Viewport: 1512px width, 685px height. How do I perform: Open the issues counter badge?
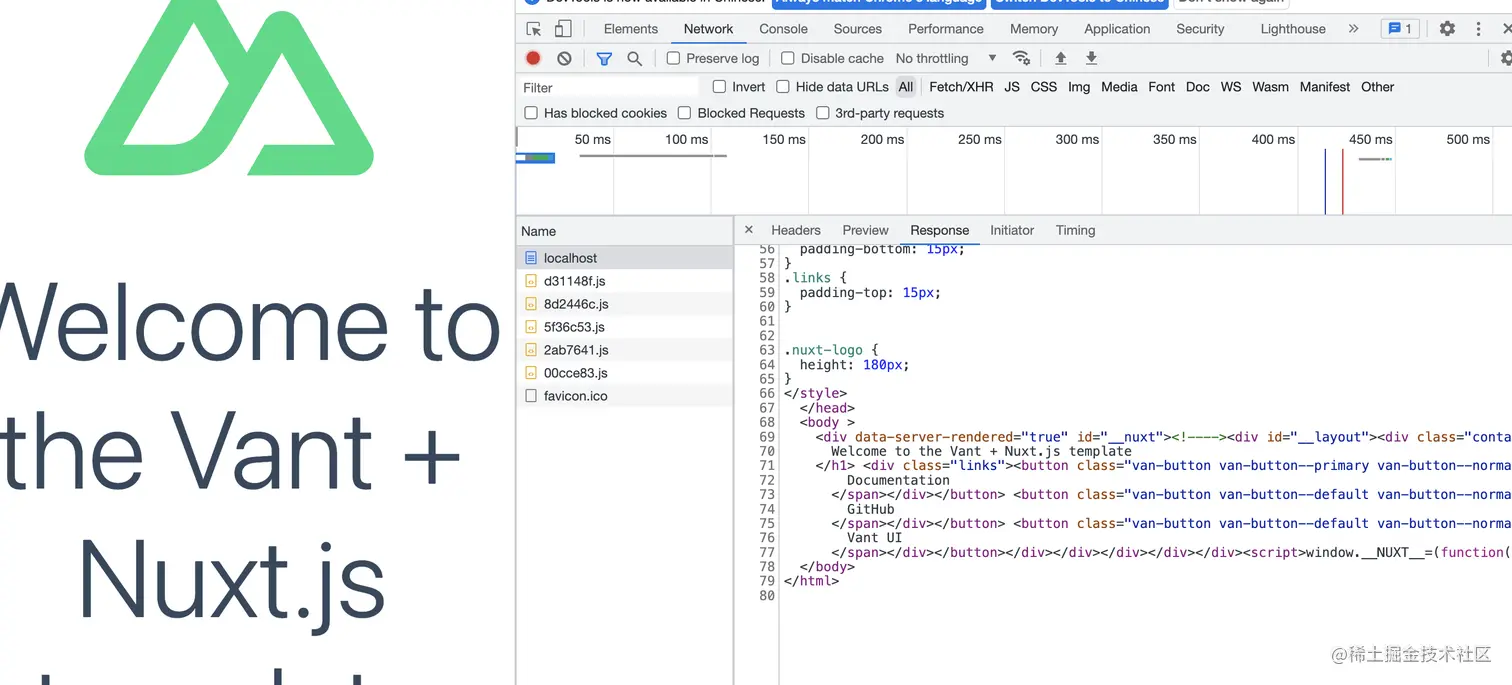pyautogui.click(x=1401, y=29)
